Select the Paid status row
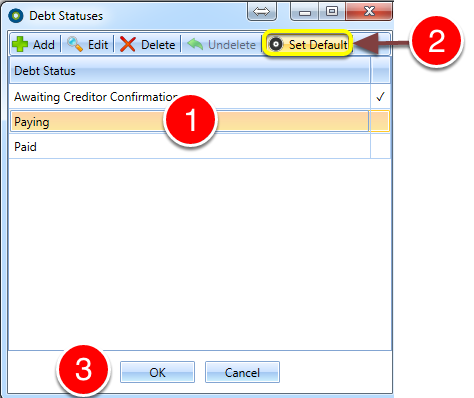The image size is (474, 398). 200,147
